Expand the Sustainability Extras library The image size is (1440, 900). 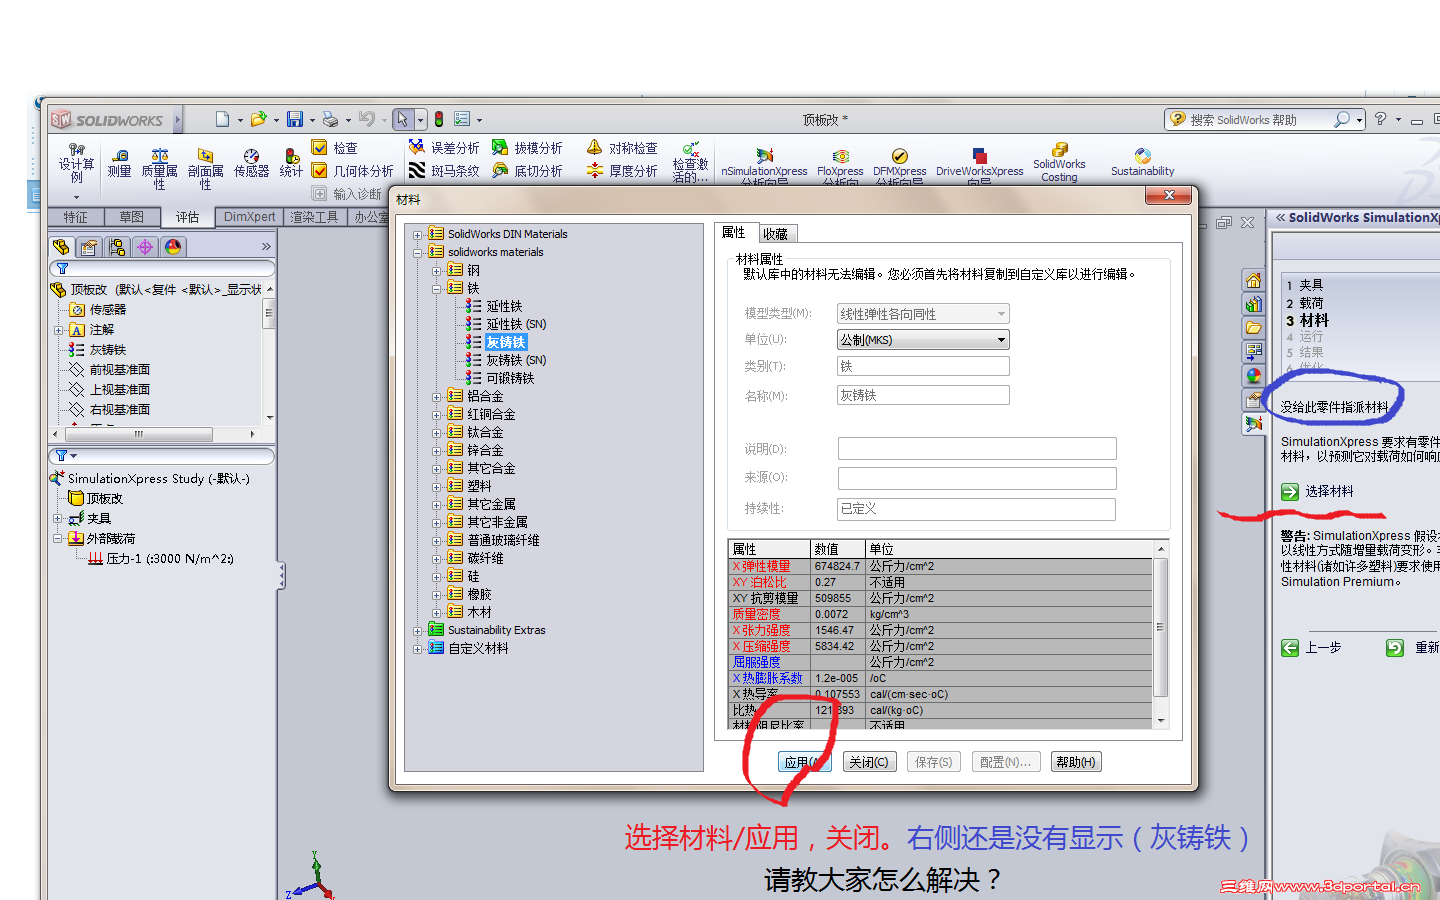click(418, 631)
